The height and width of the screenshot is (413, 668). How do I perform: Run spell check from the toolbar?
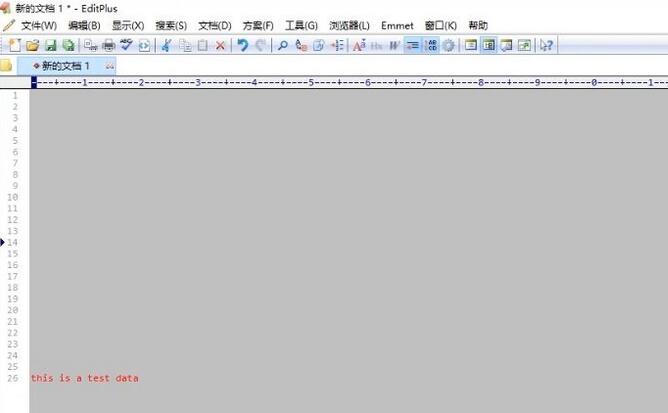coord(126,45)
